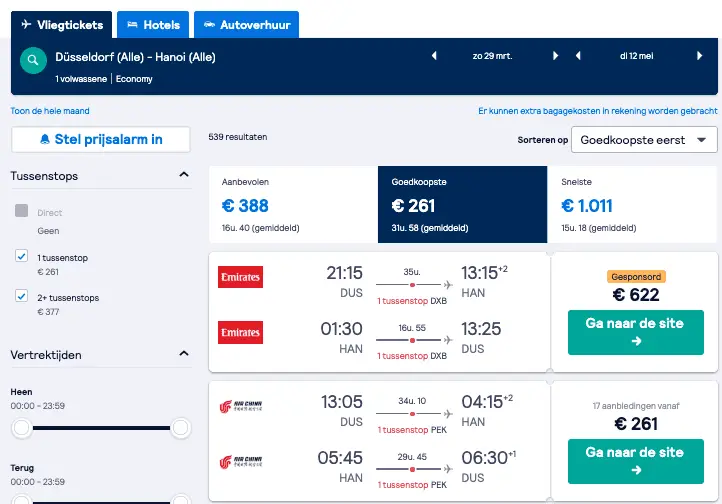Toggle the disabled Direct checkbox
Screen dimensions: 722x504
coord(22,211)
